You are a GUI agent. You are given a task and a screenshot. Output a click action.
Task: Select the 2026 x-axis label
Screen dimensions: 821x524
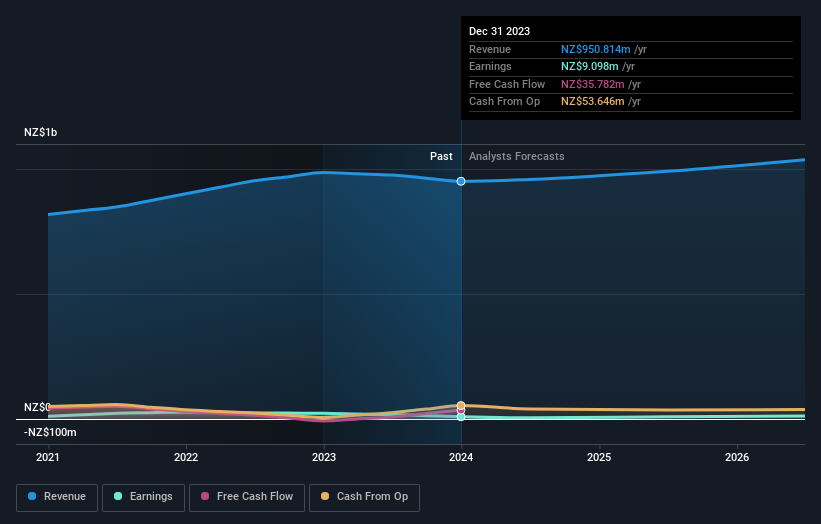[737, 457]
